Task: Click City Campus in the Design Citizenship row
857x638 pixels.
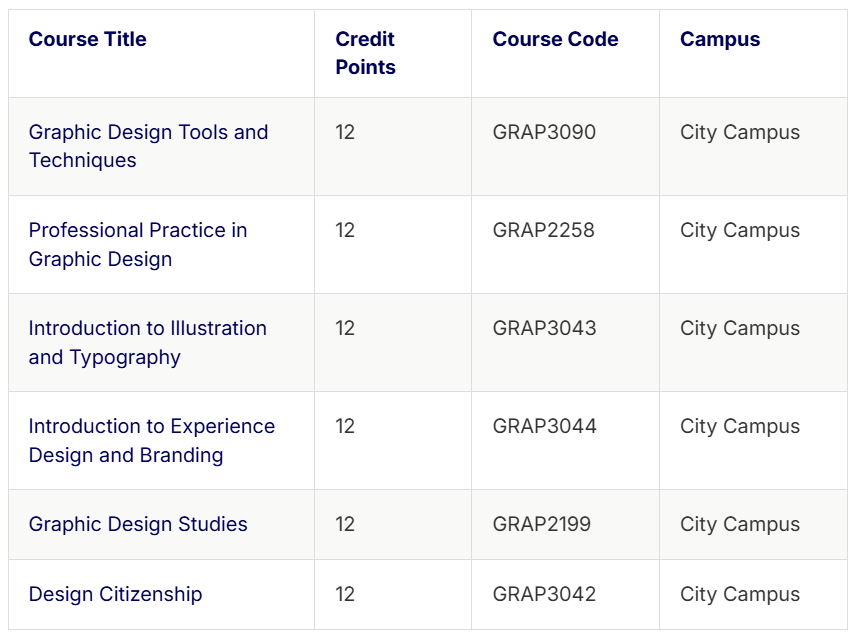Action: pos(740,594)
